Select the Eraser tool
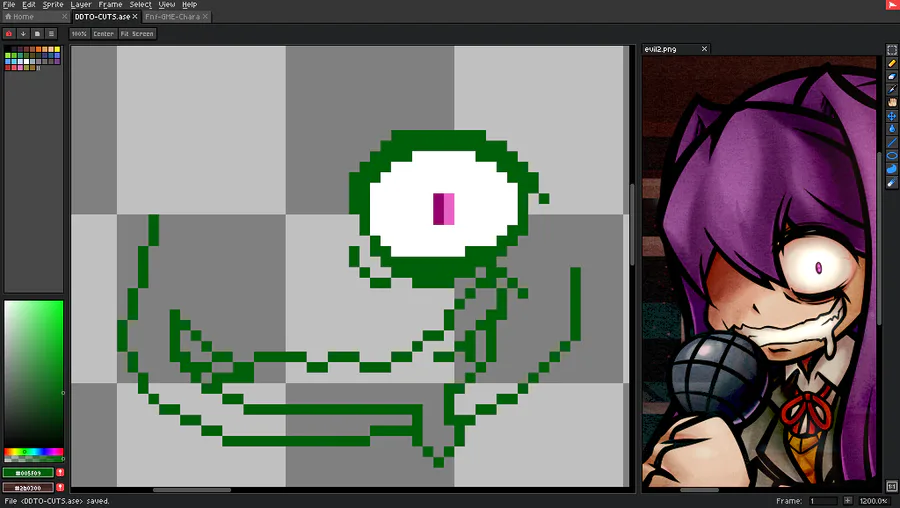The image size is (900, 508). (x=891, y=76)
